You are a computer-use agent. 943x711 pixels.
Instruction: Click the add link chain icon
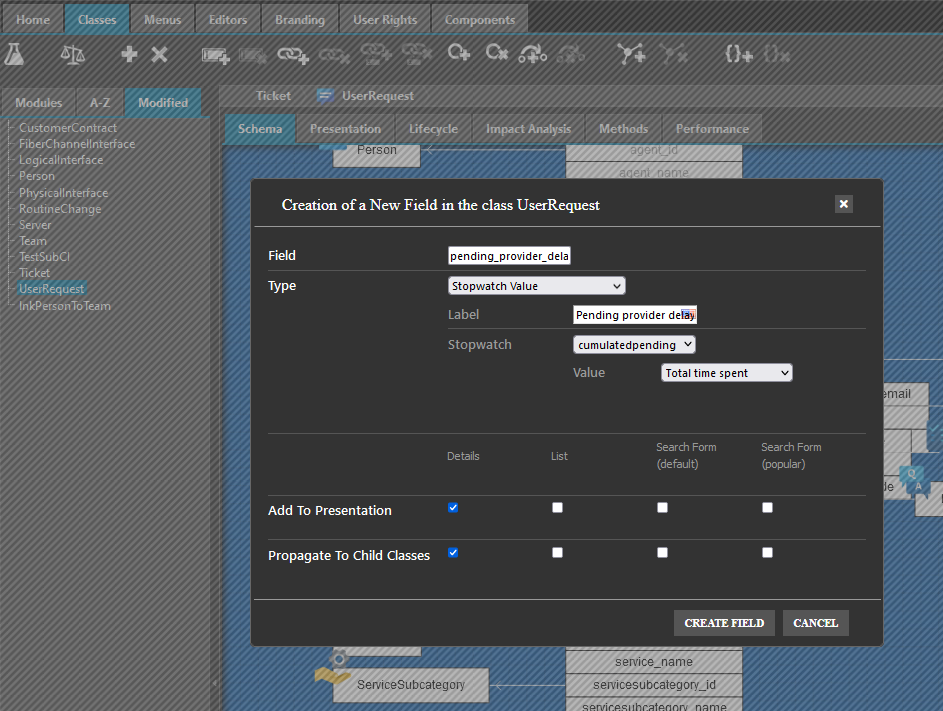pyautogui.click(x=293, y=55)
